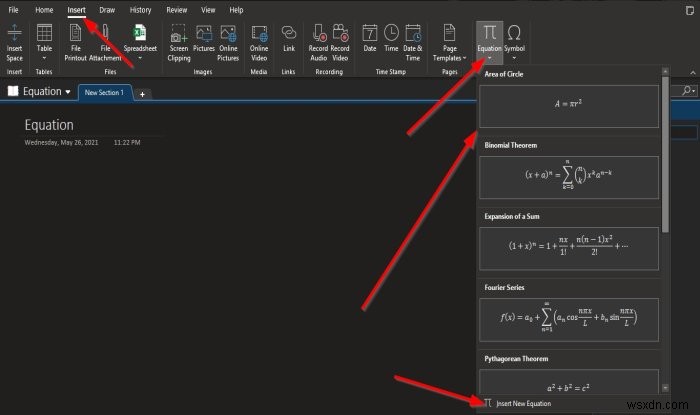Click the gallery scroll down arrow
The width and height of the screenshot is (700, 415).
point(665,388)
